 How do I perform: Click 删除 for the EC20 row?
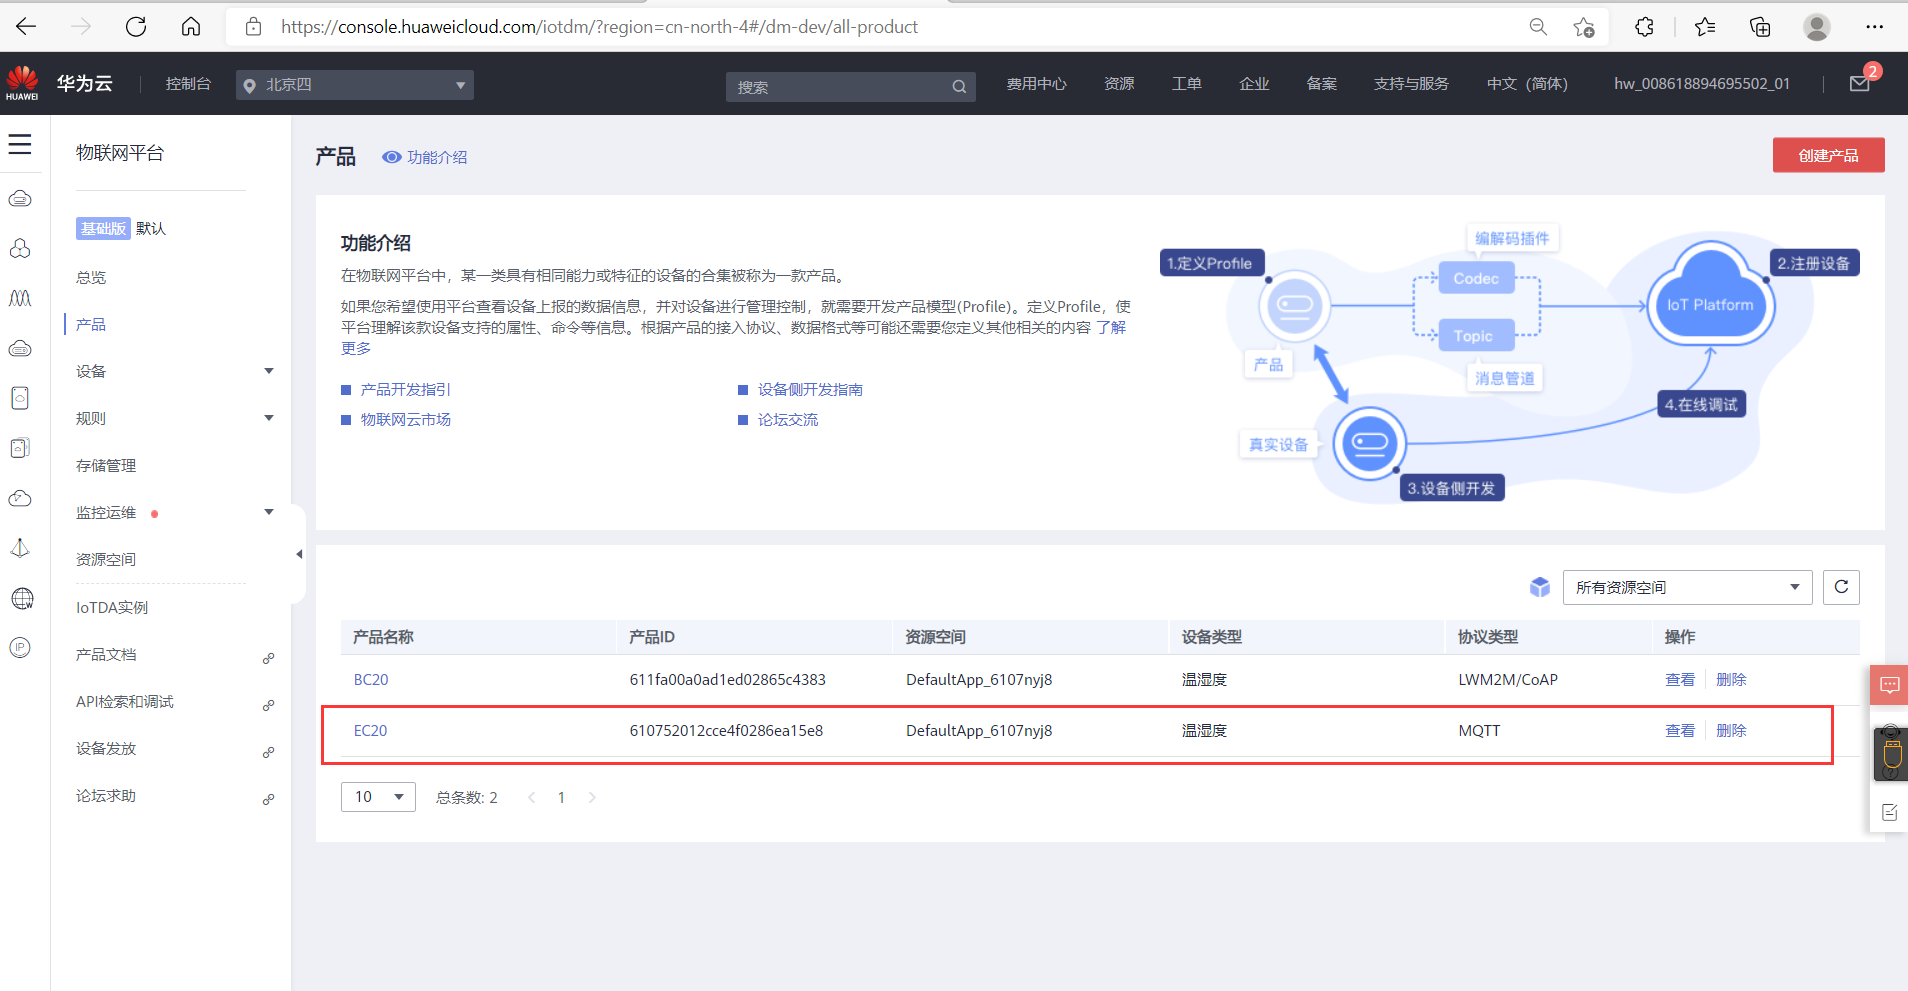coord(1731,730)
